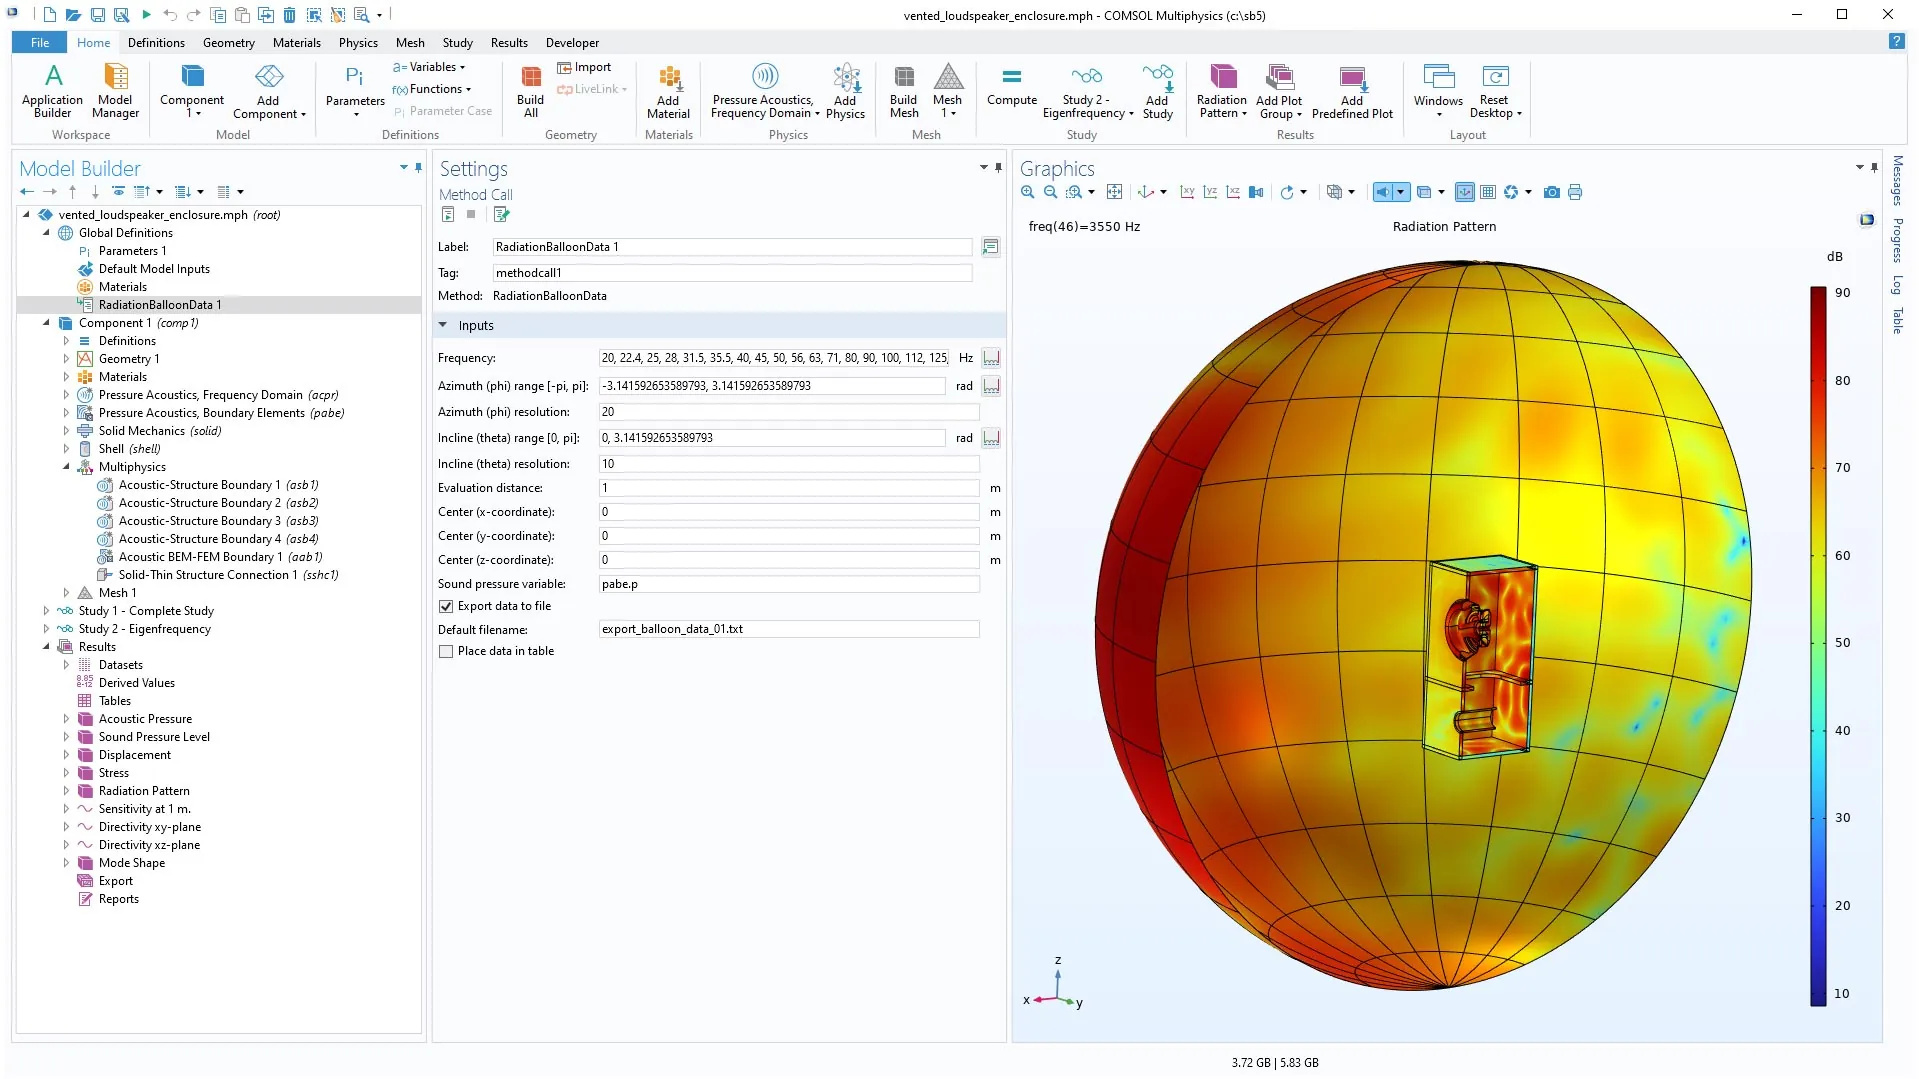Viewport: 1919px width, 1079px height.
Task: Expand the Datasets node
Action: point(66,665)
